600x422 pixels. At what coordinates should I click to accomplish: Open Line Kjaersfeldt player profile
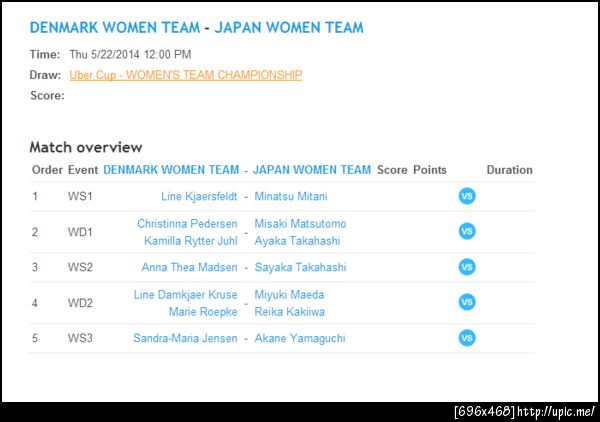click(x=199, y=197)
